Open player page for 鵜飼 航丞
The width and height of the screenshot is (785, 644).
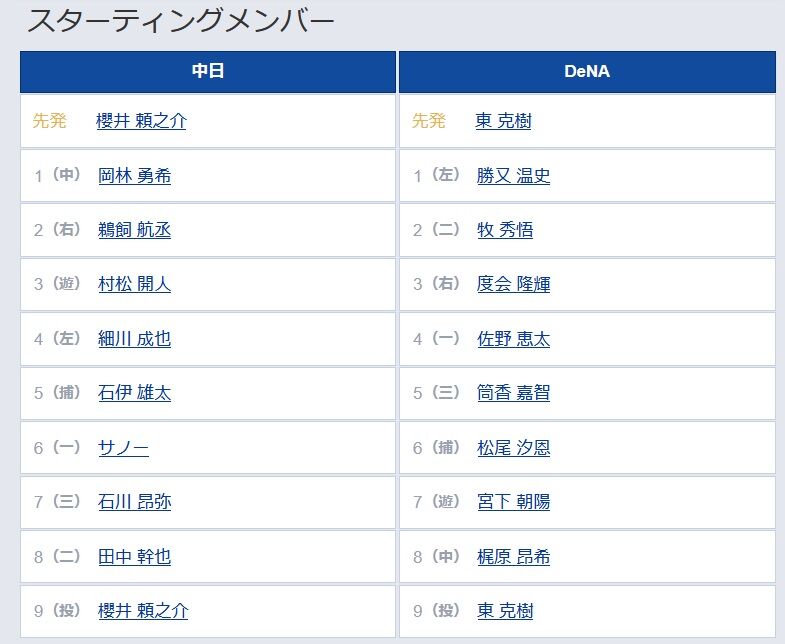[135, 230]
